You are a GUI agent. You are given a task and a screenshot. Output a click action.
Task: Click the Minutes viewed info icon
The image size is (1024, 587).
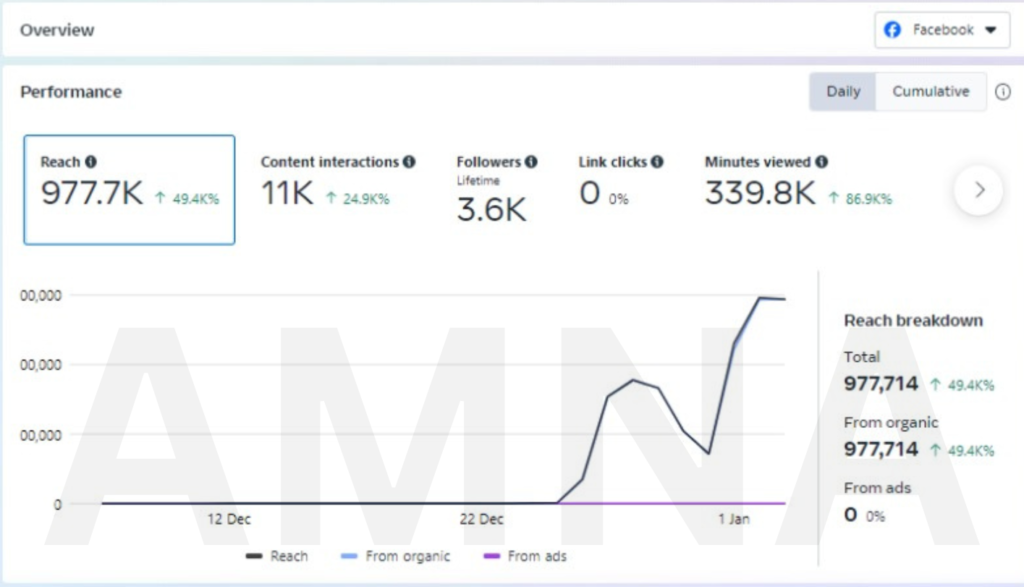click(821, 162)
